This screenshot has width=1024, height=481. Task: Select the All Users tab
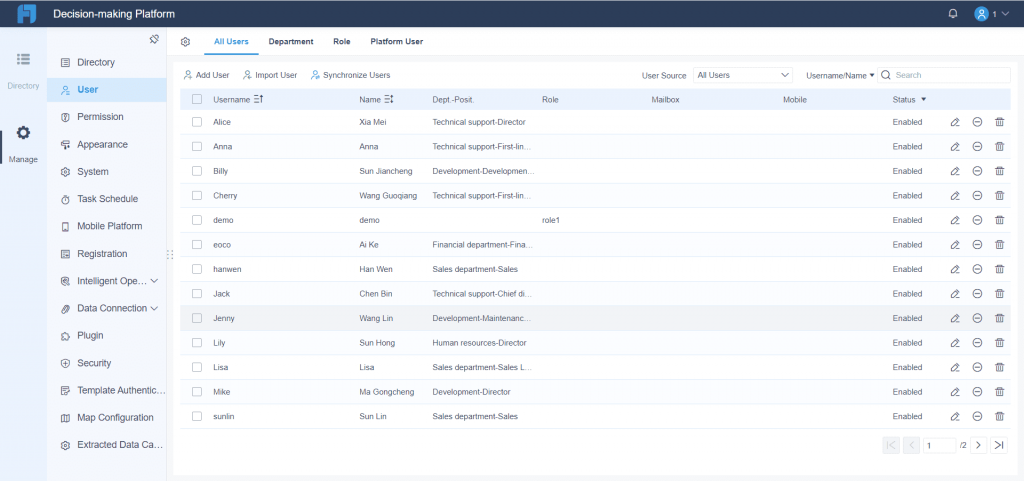231,42
